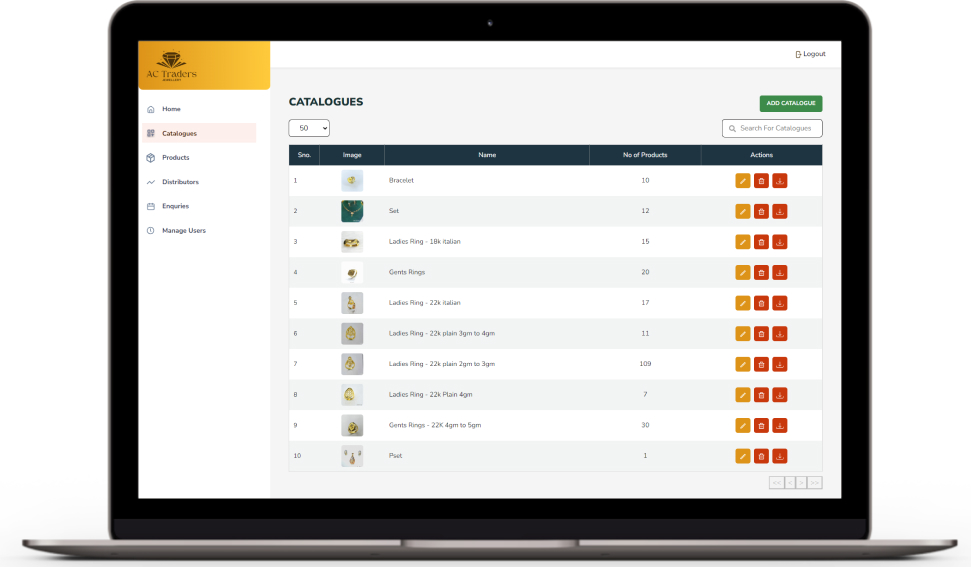This screenshot has height=567, width=971.
Task: Download the Ladies Ring - 22k Plain 4gm catalogue
Action: point(780,395)
